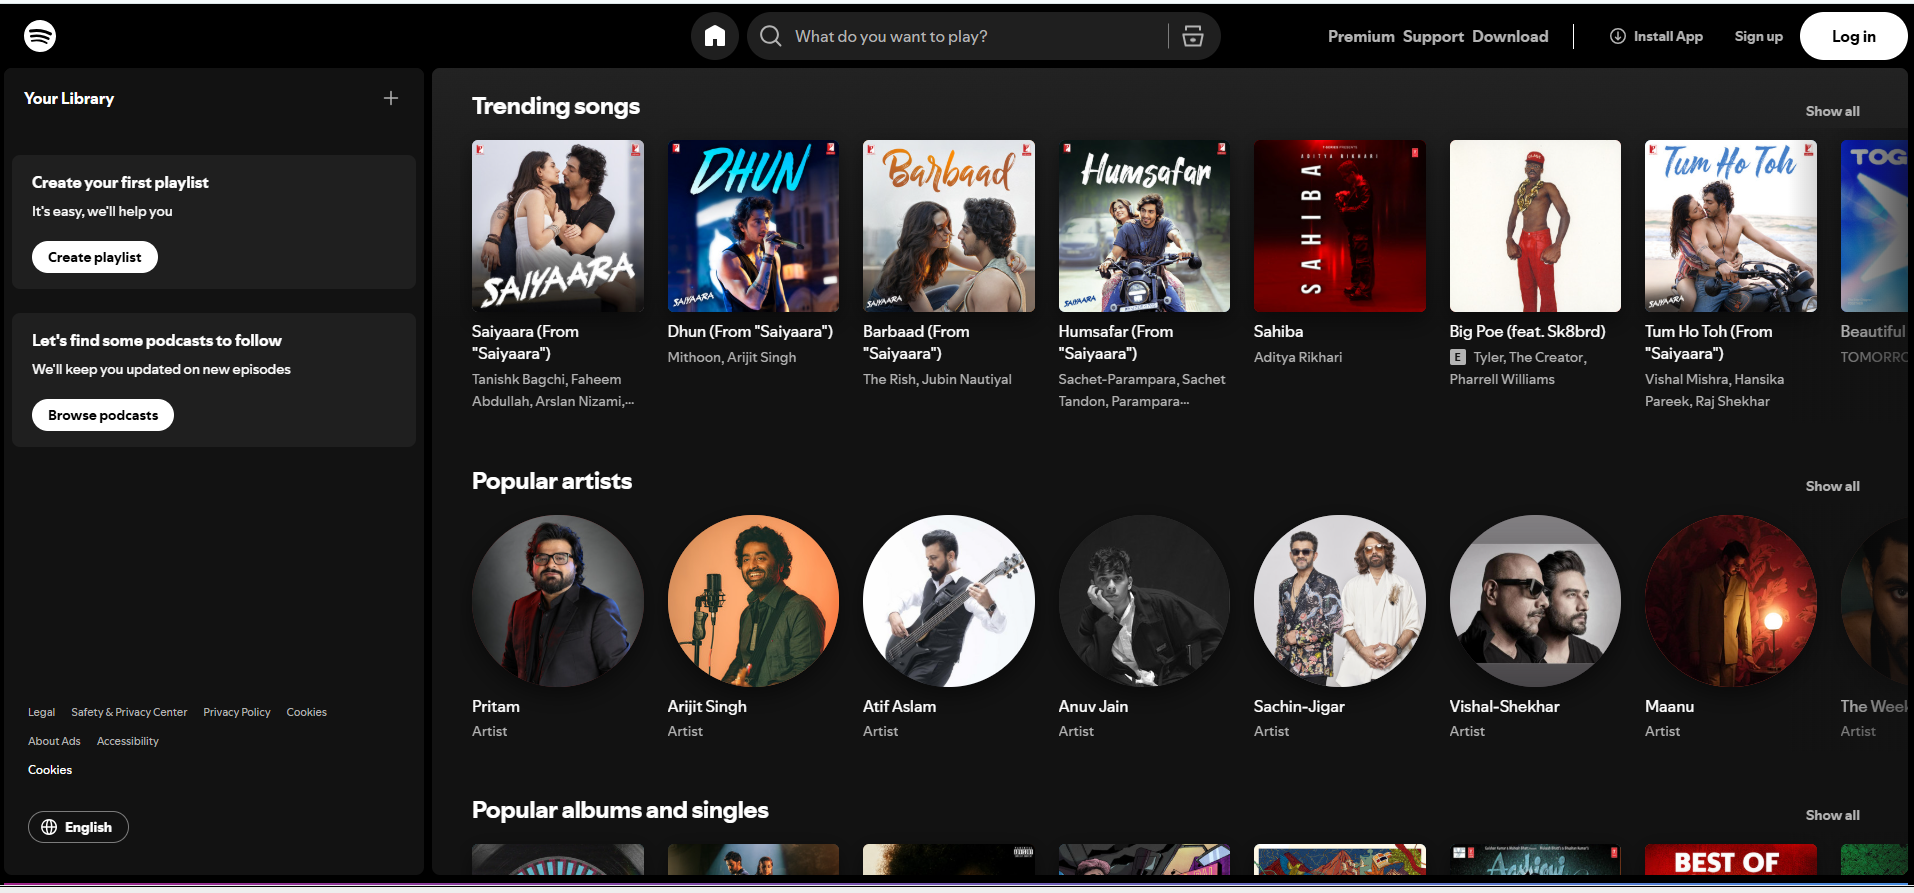The width and height of the screenshot is (1914, 893).
Task: Click 'The Rish, Jubin Nautiyal' text
Action: (937, 379)
